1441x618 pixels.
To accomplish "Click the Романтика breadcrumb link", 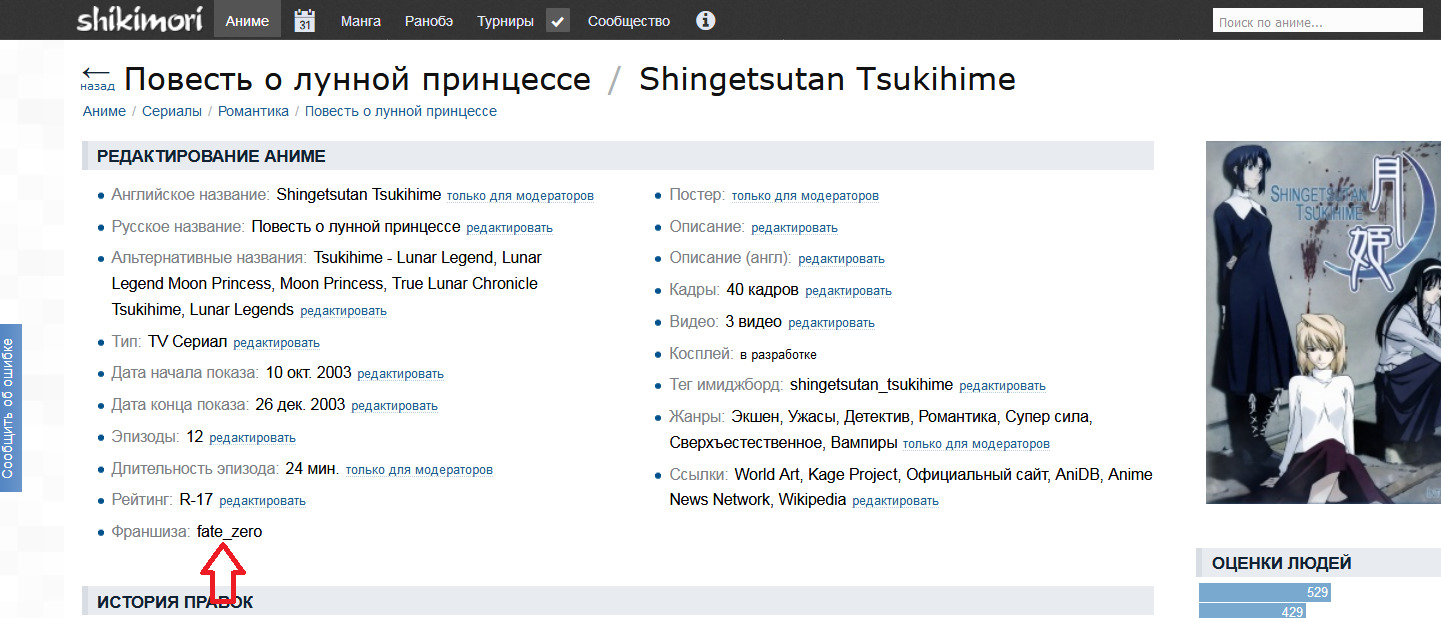I will point(253,111).
